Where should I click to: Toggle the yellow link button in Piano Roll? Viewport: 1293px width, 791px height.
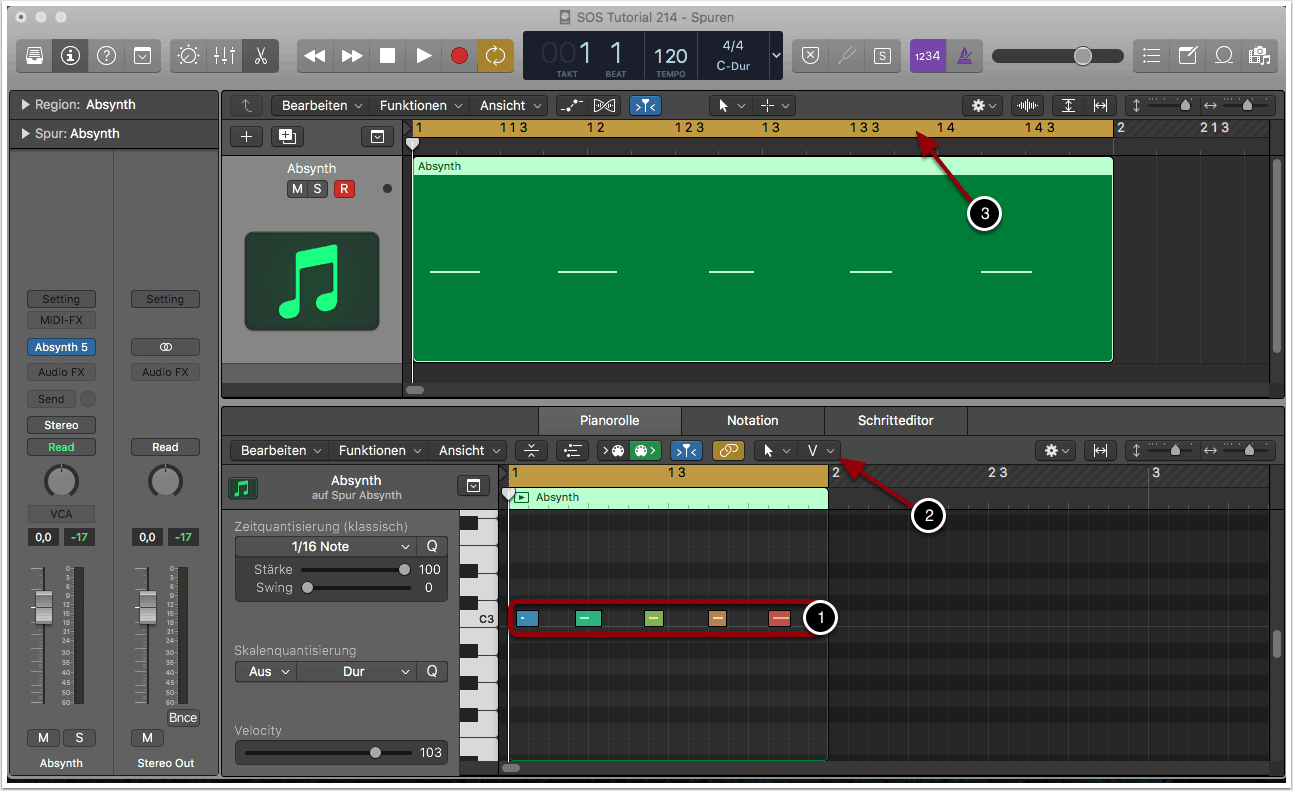727,451
